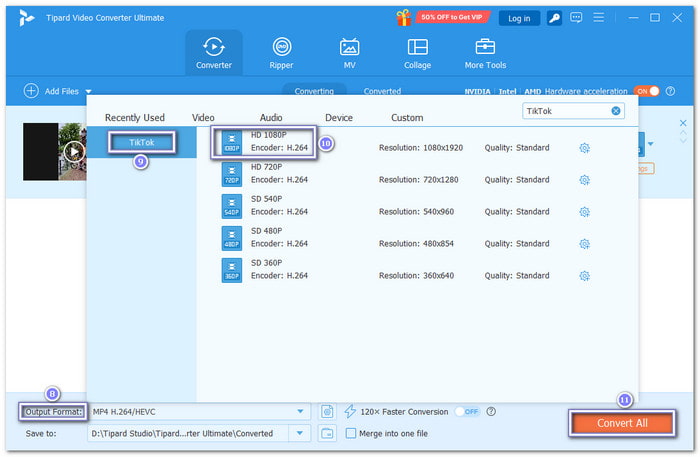Open More Tools toolbox

tap(485, 53)
